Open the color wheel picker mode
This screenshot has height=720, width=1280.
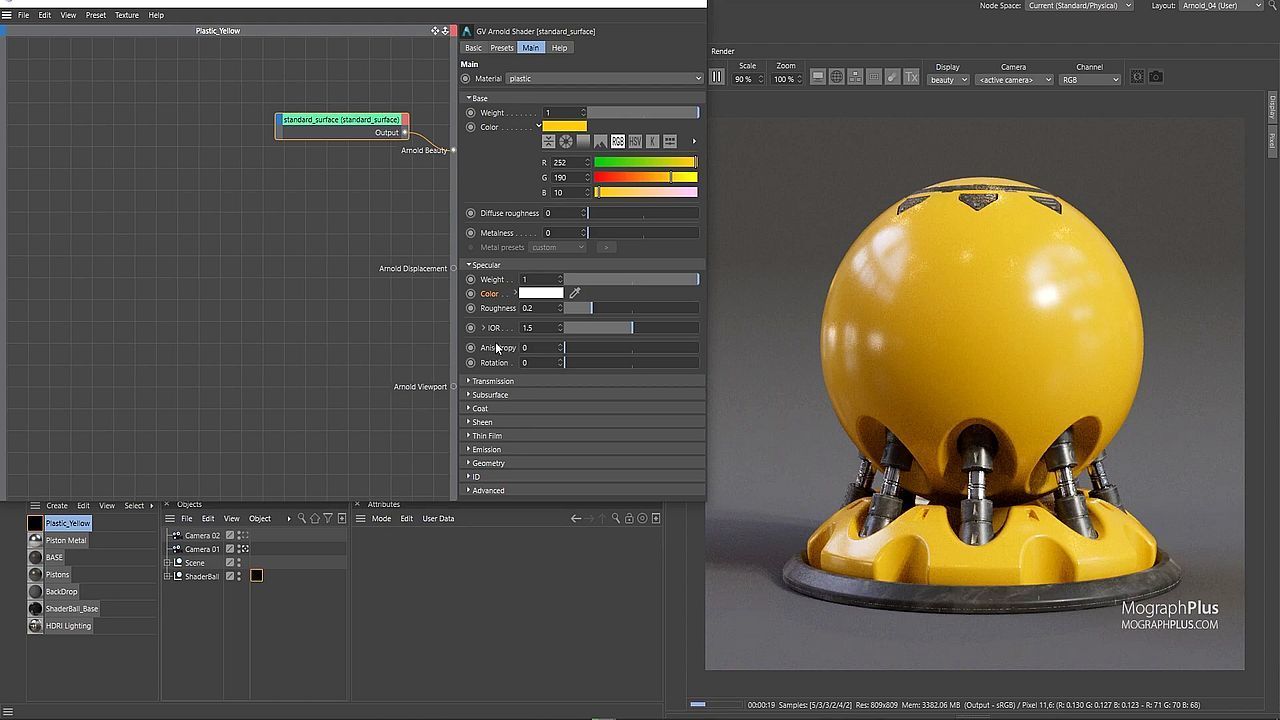pos(566,142)
